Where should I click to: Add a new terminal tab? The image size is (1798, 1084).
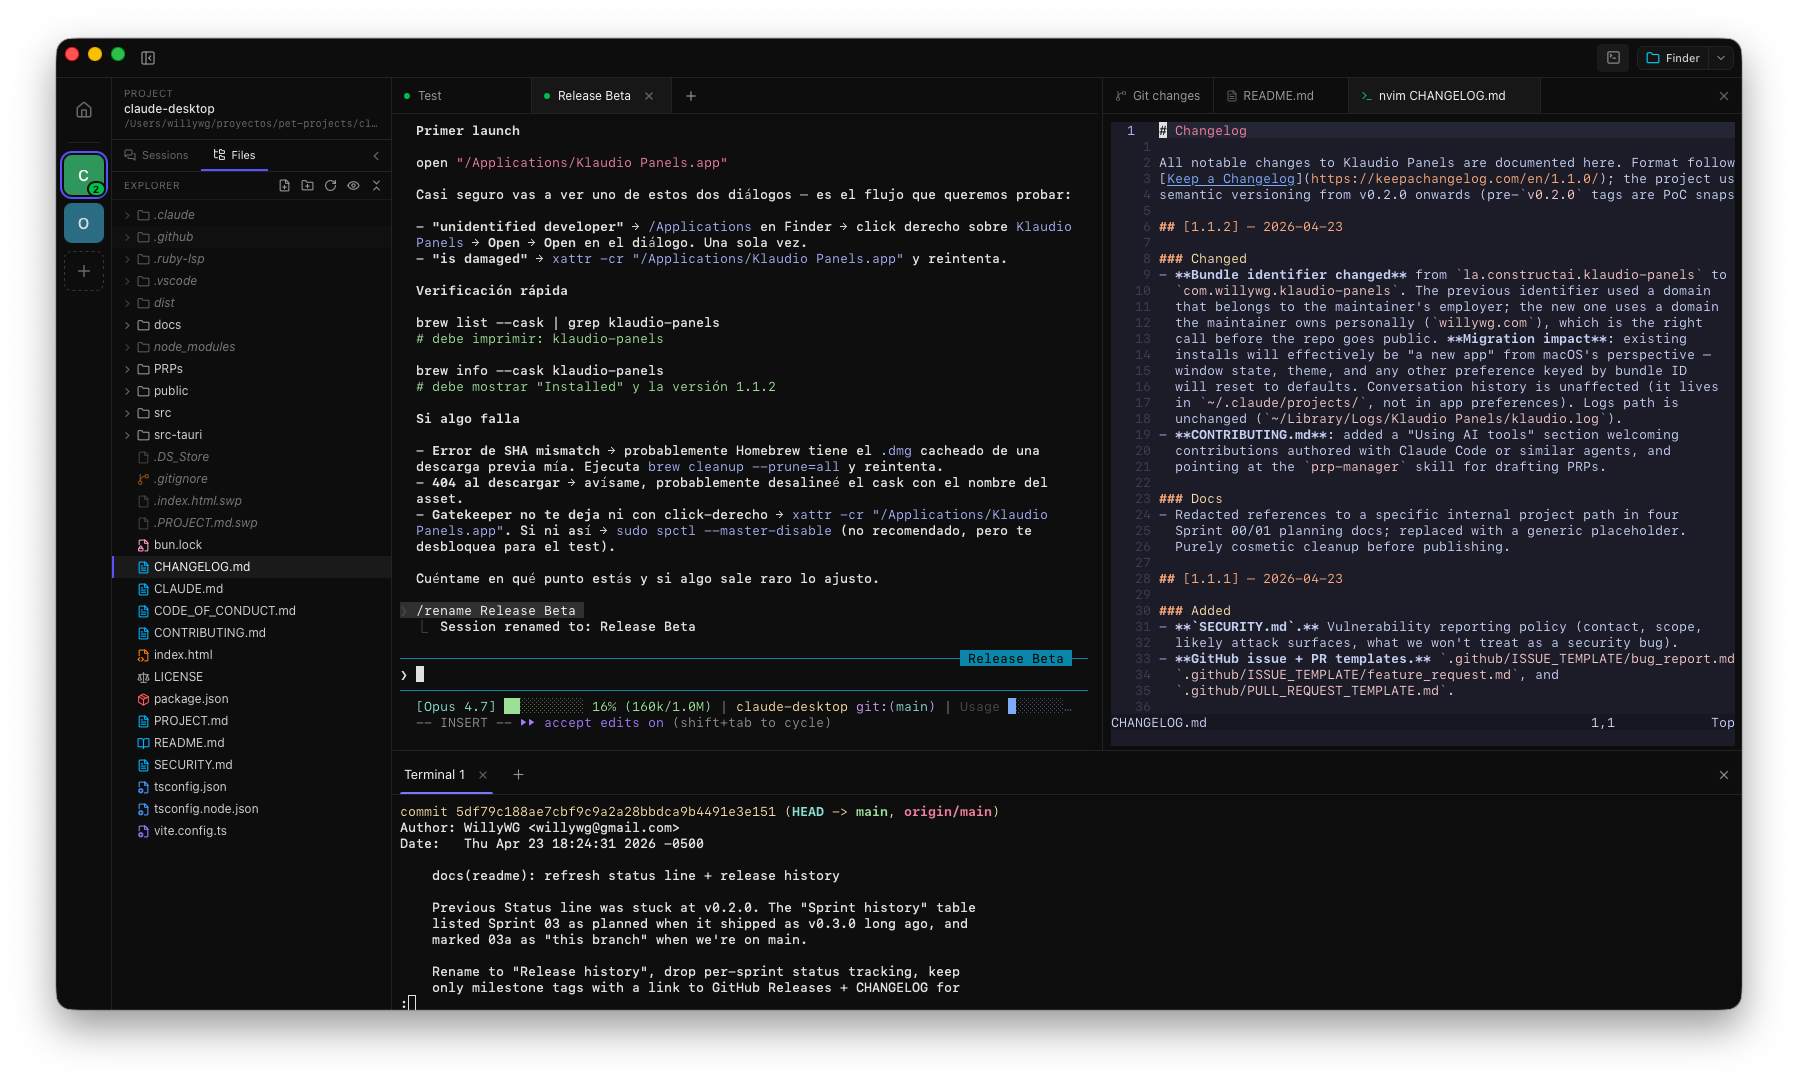[518, 775]
